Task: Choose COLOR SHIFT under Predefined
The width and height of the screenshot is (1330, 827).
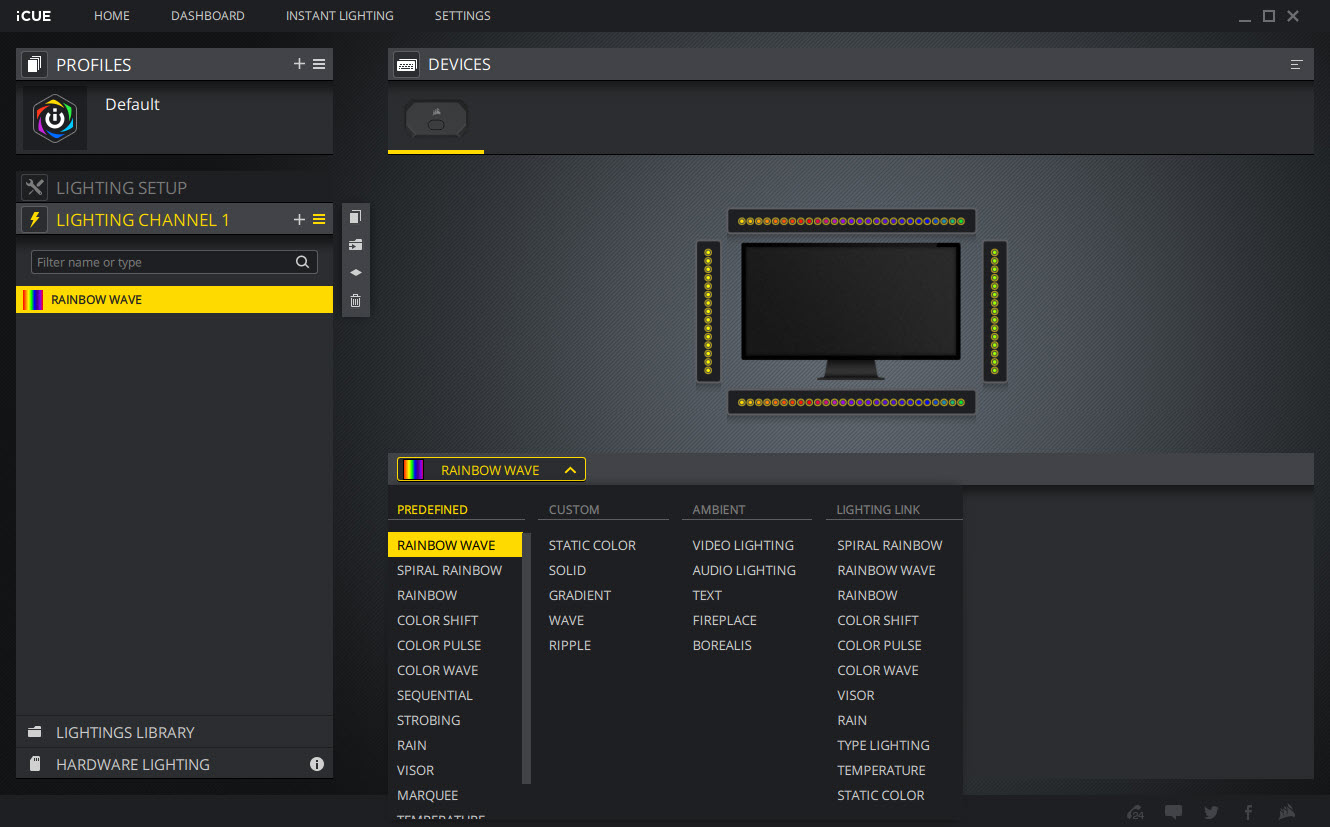Action: coord(438,620)
